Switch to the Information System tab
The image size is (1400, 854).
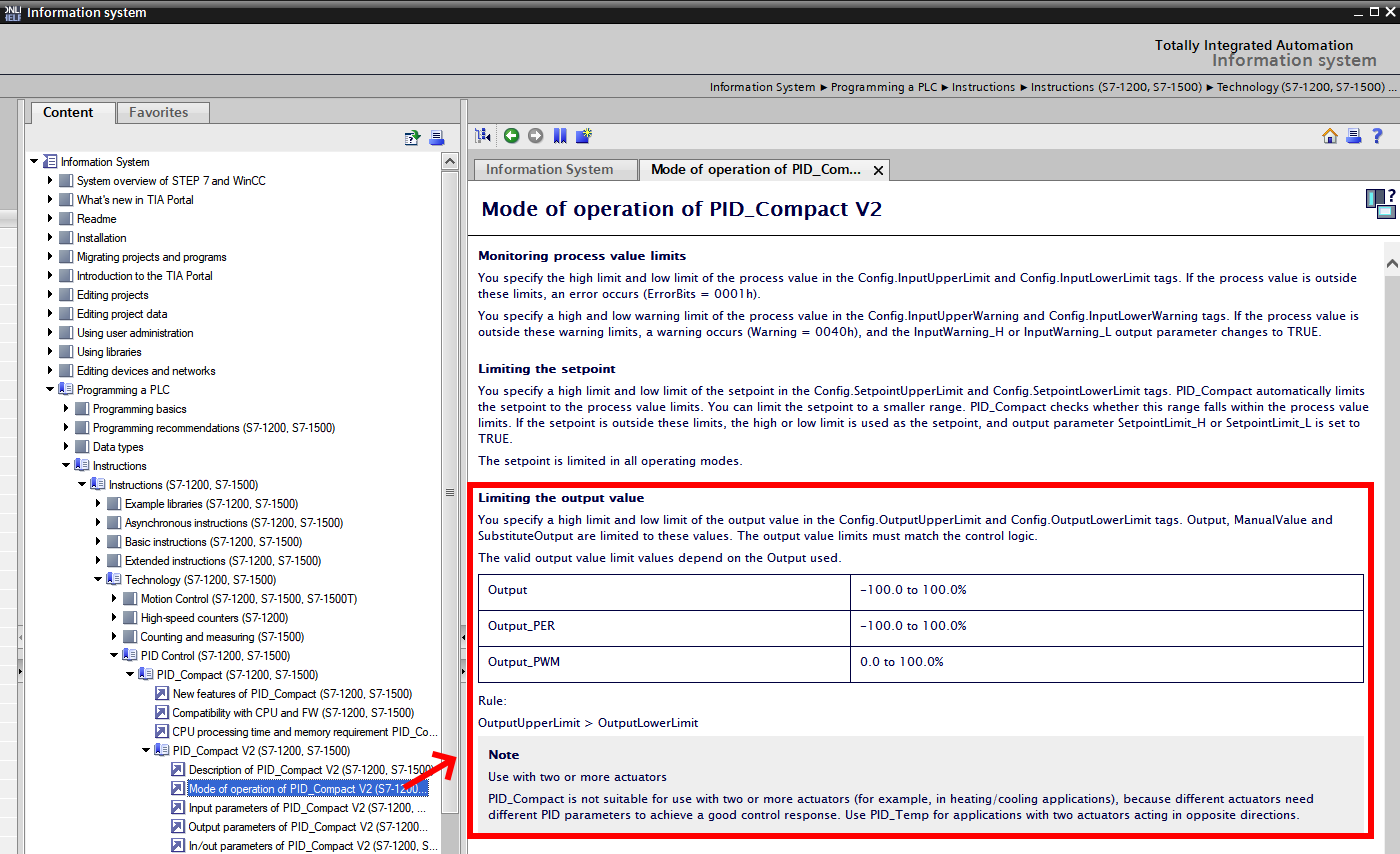point(549,169)
